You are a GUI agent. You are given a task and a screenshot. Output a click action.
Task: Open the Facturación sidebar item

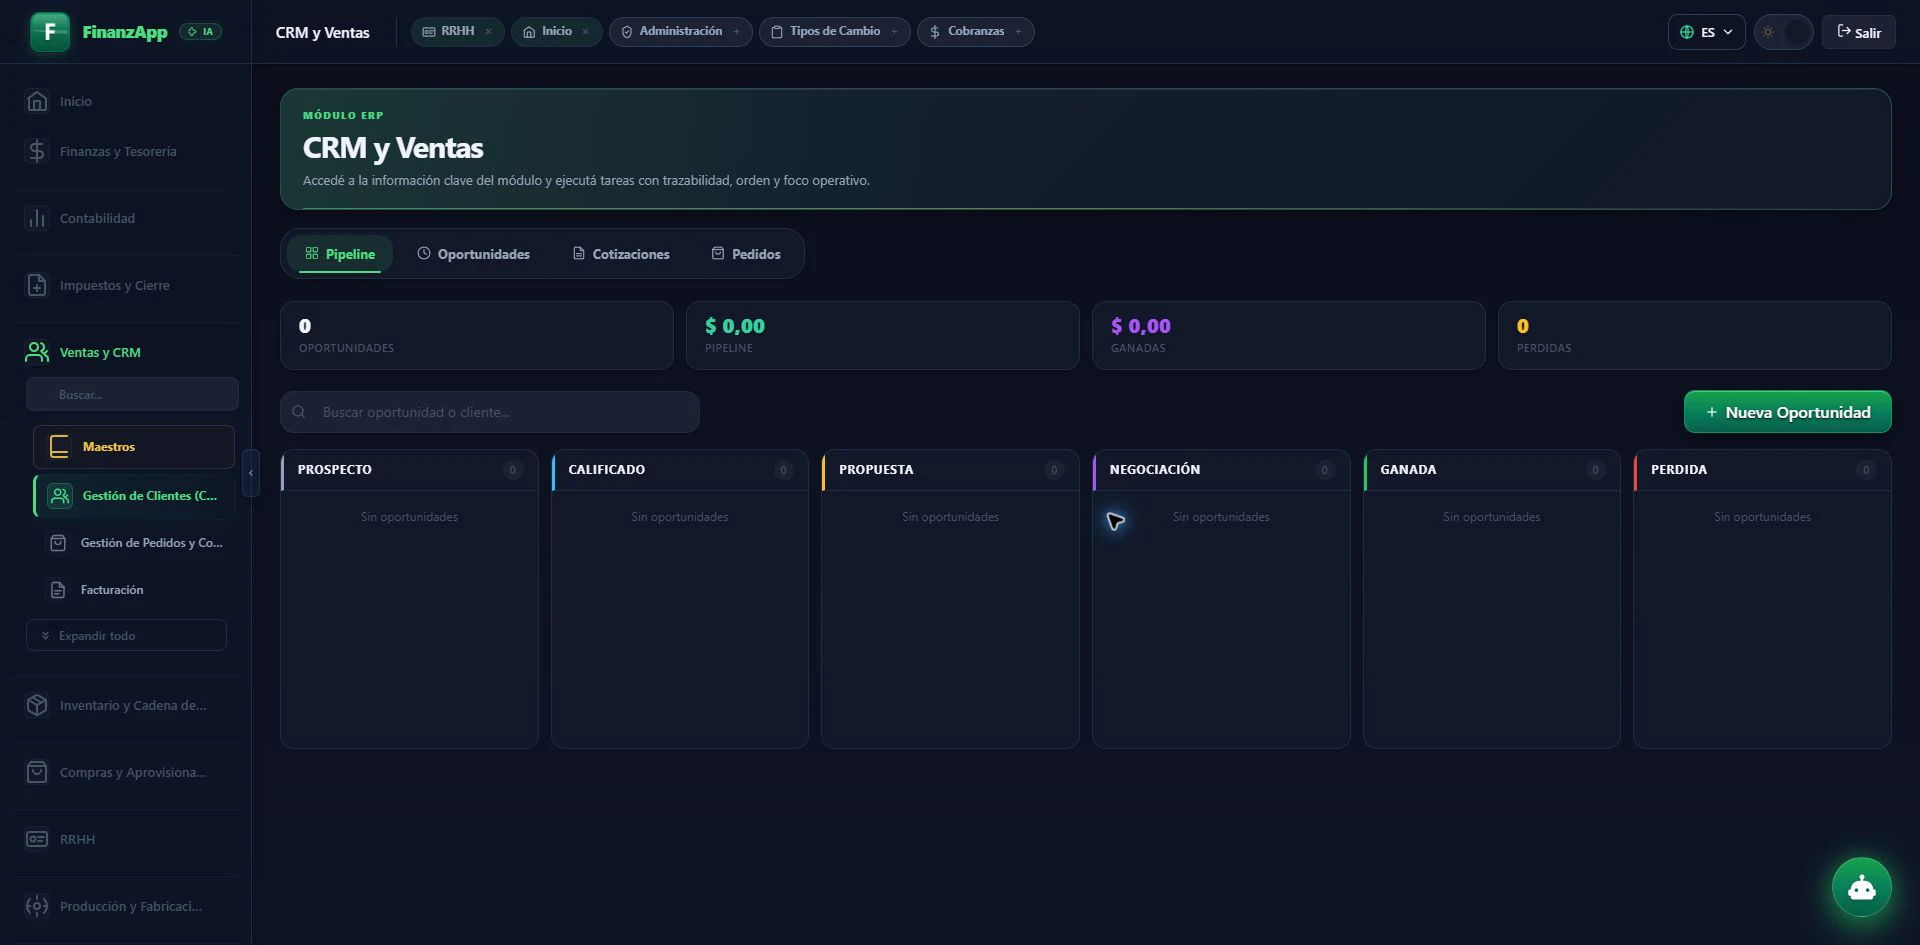[x=134, y=590]
